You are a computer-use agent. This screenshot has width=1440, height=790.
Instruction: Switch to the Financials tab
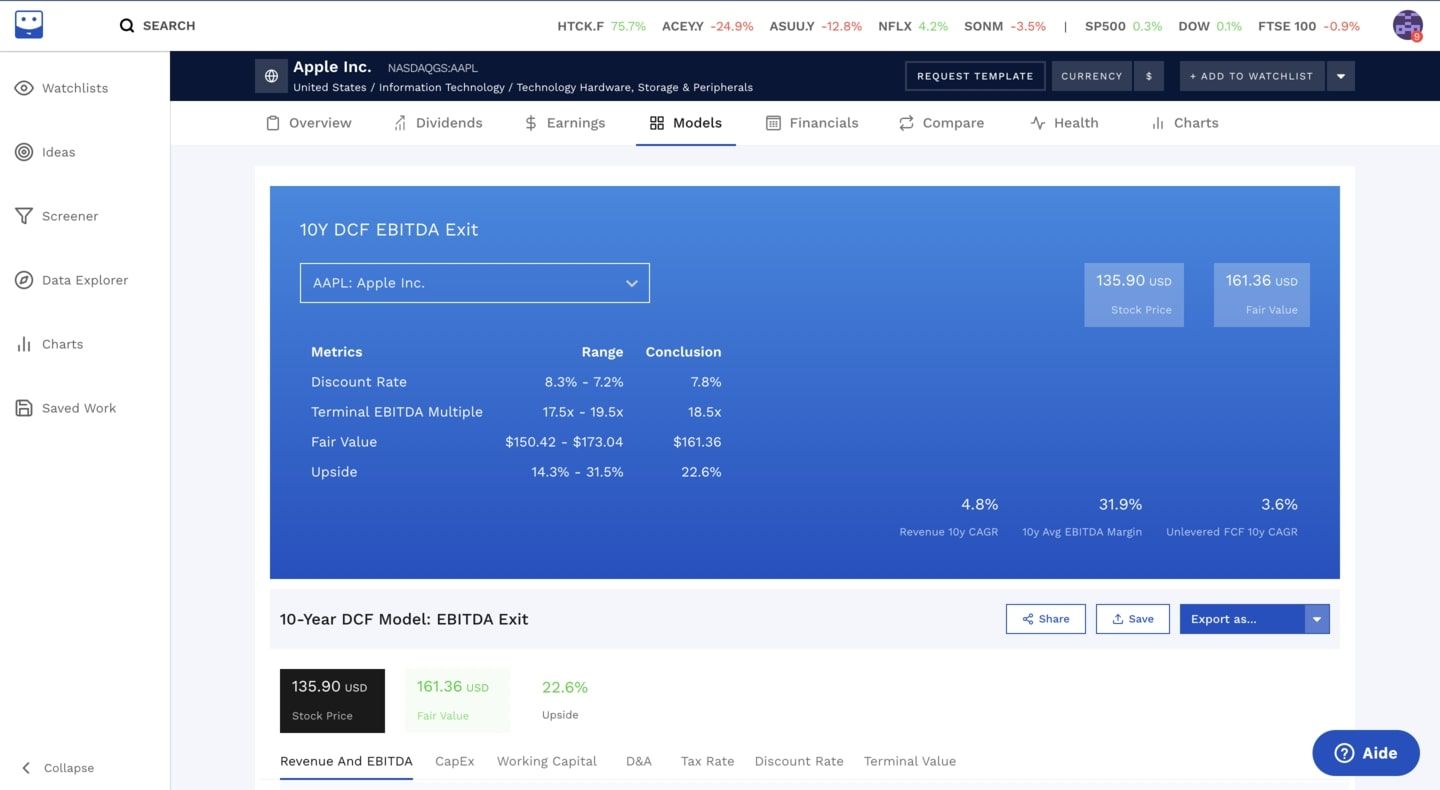[811, 123]
